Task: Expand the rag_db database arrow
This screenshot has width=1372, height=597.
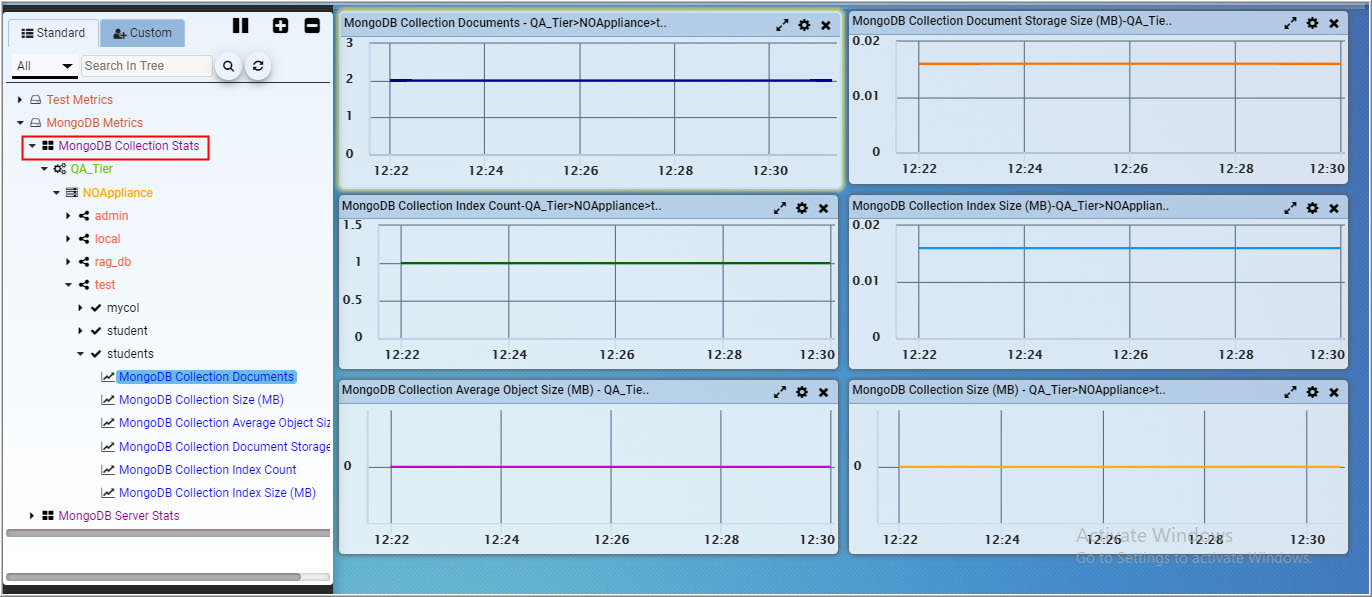Action: point(68,262)
